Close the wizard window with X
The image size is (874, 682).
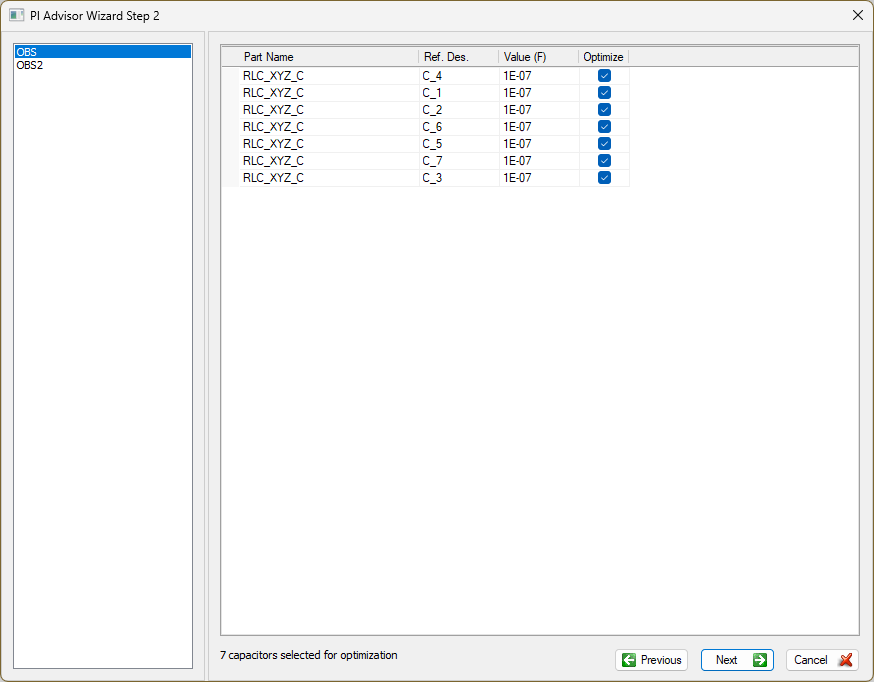(x=858, y=16)
